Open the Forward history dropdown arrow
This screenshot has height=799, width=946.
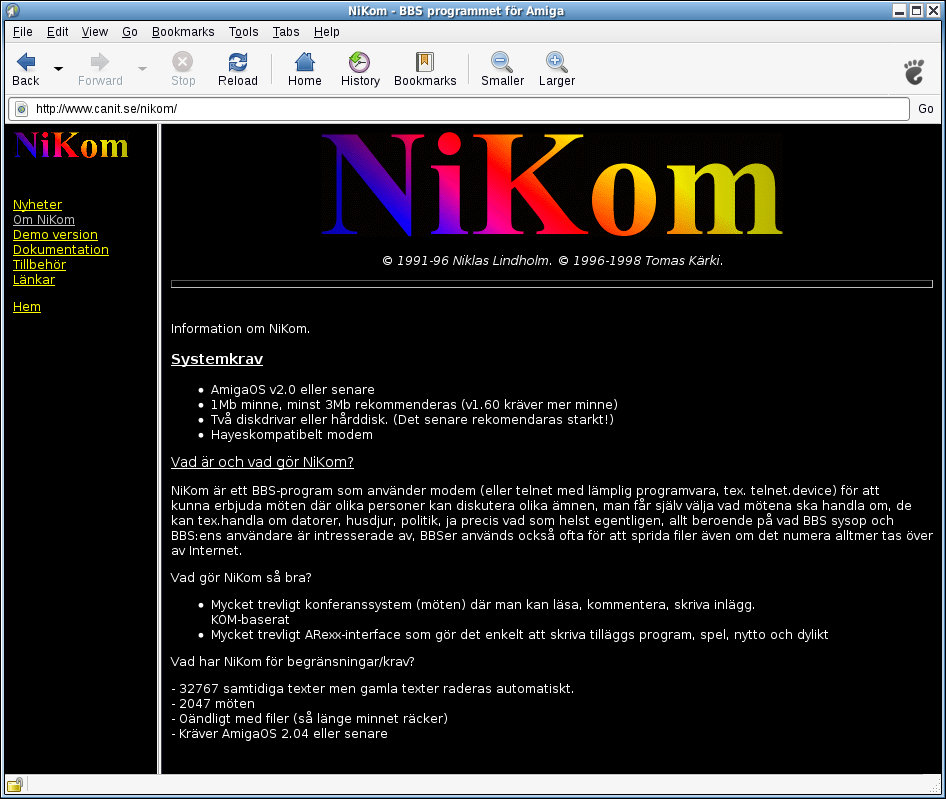142,69
